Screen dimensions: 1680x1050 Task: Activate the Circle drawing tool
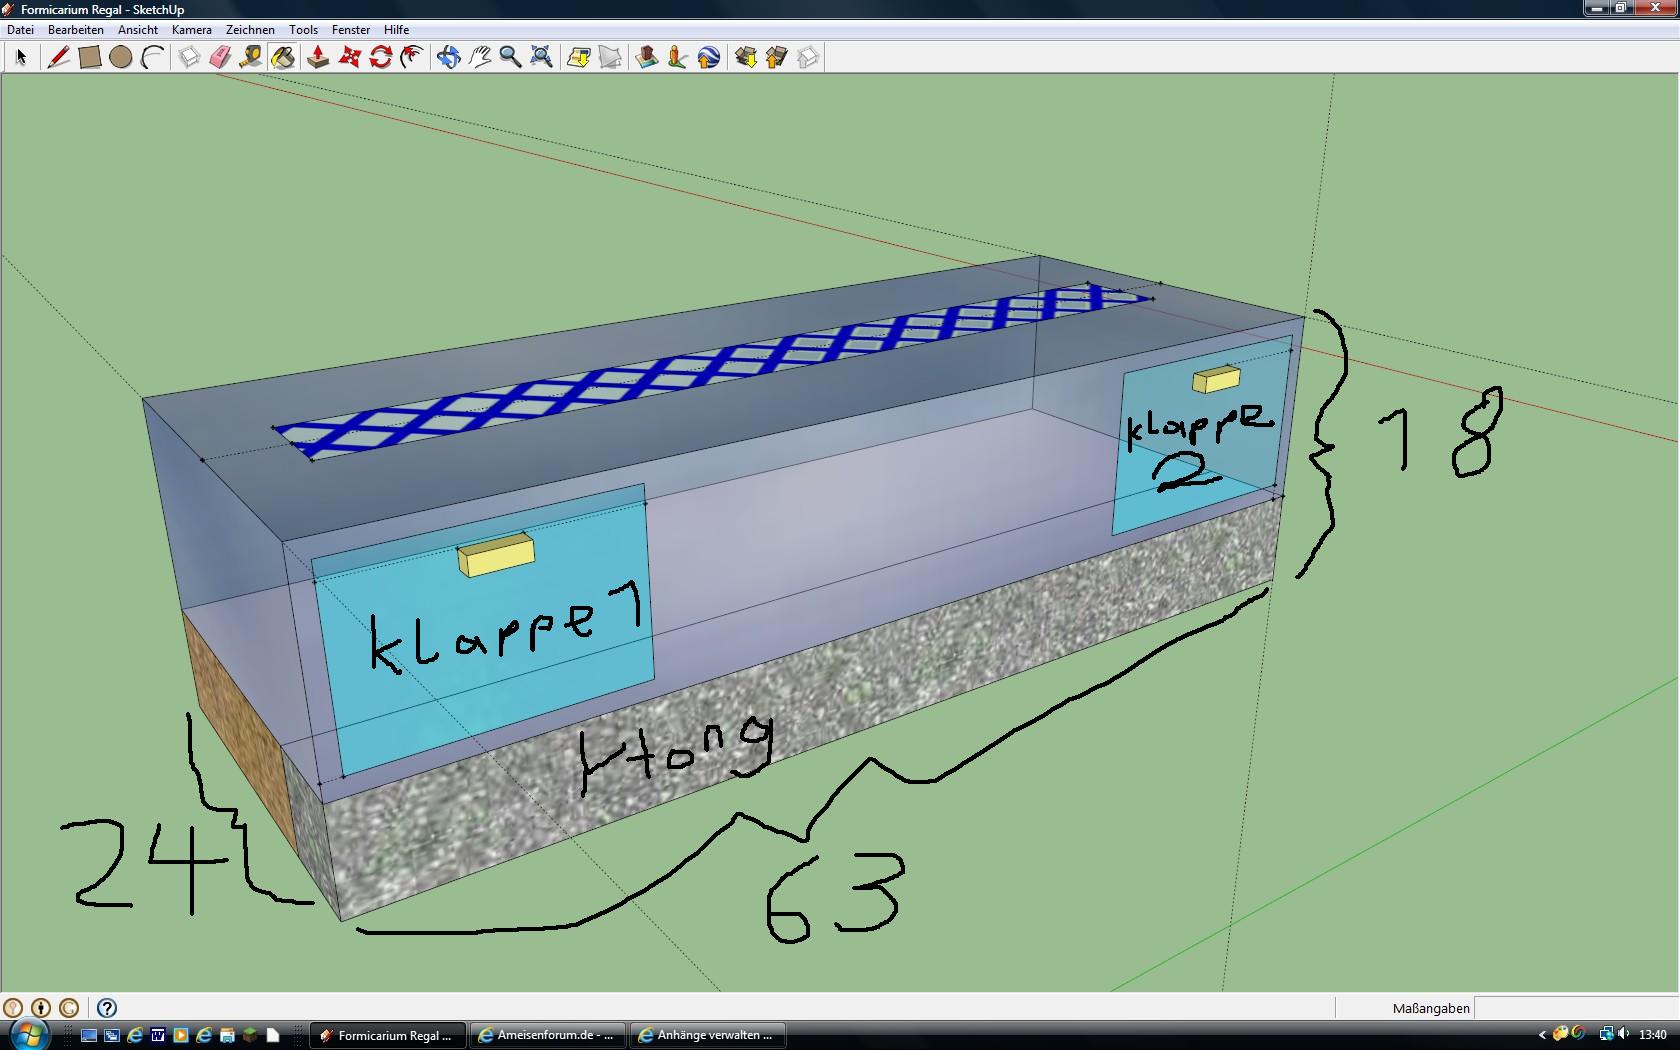(x=120, y=57)
